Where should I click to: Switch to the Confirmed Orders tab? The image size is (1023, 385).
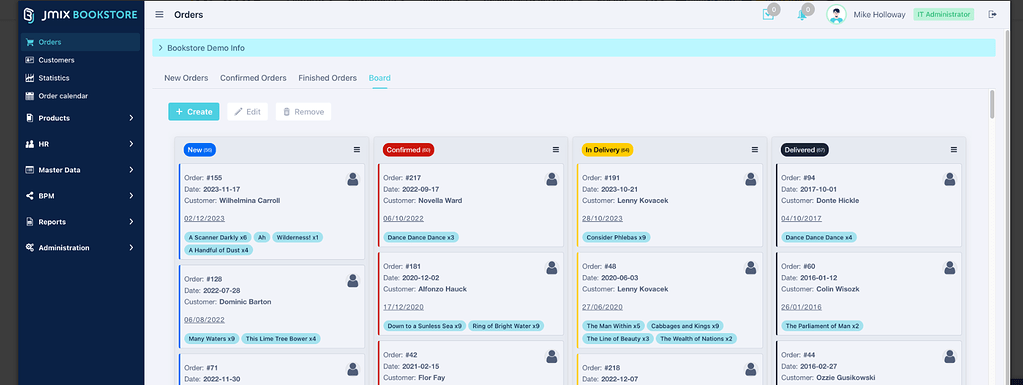(x=253, y=78)
